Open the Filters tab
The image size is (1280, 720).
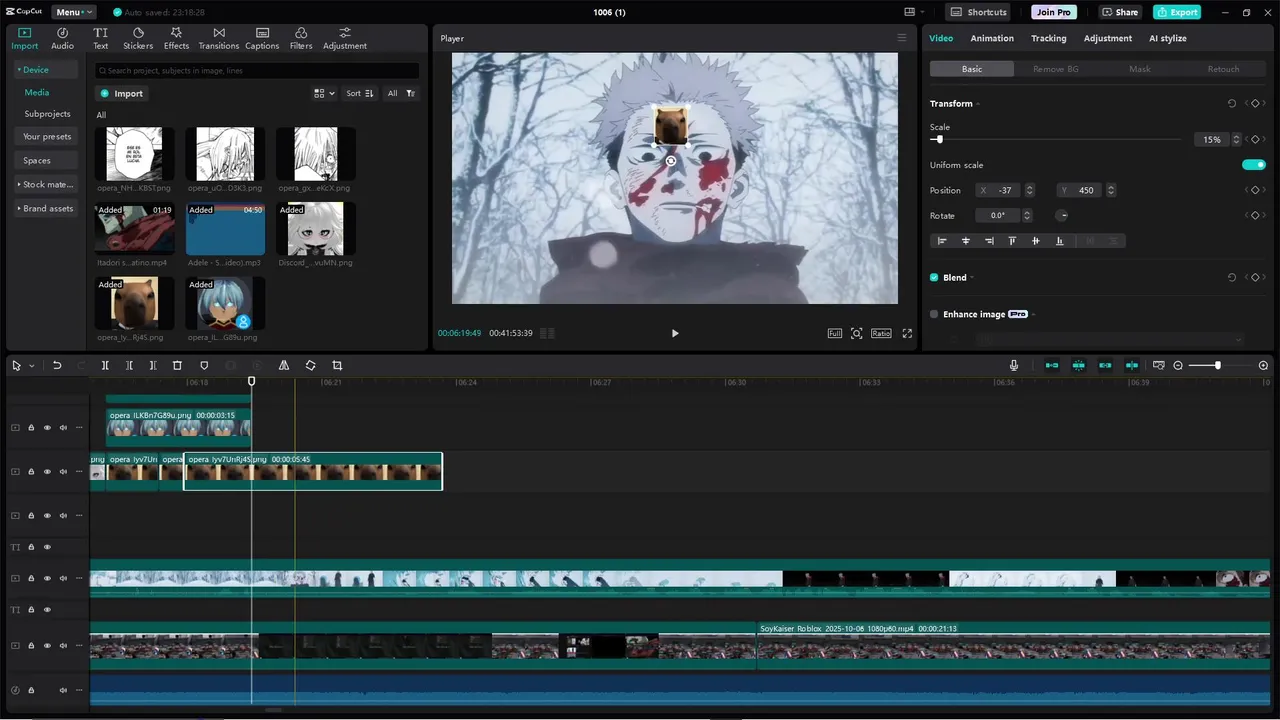[301, 39]
